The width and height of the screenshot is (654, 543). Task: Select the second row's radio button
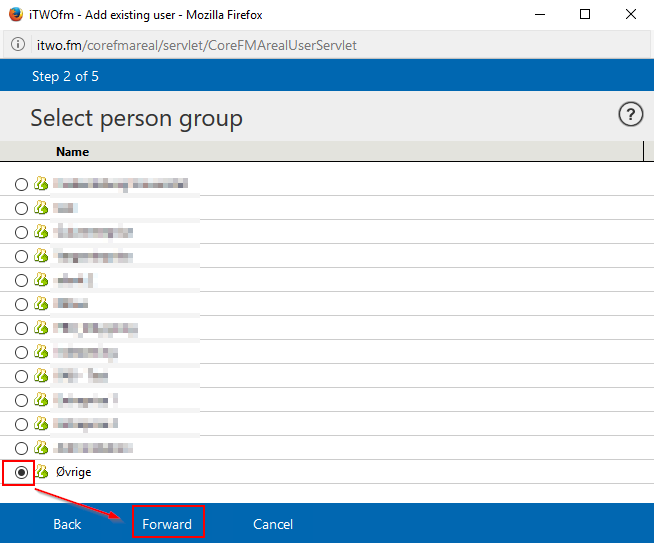coord(21,208)
